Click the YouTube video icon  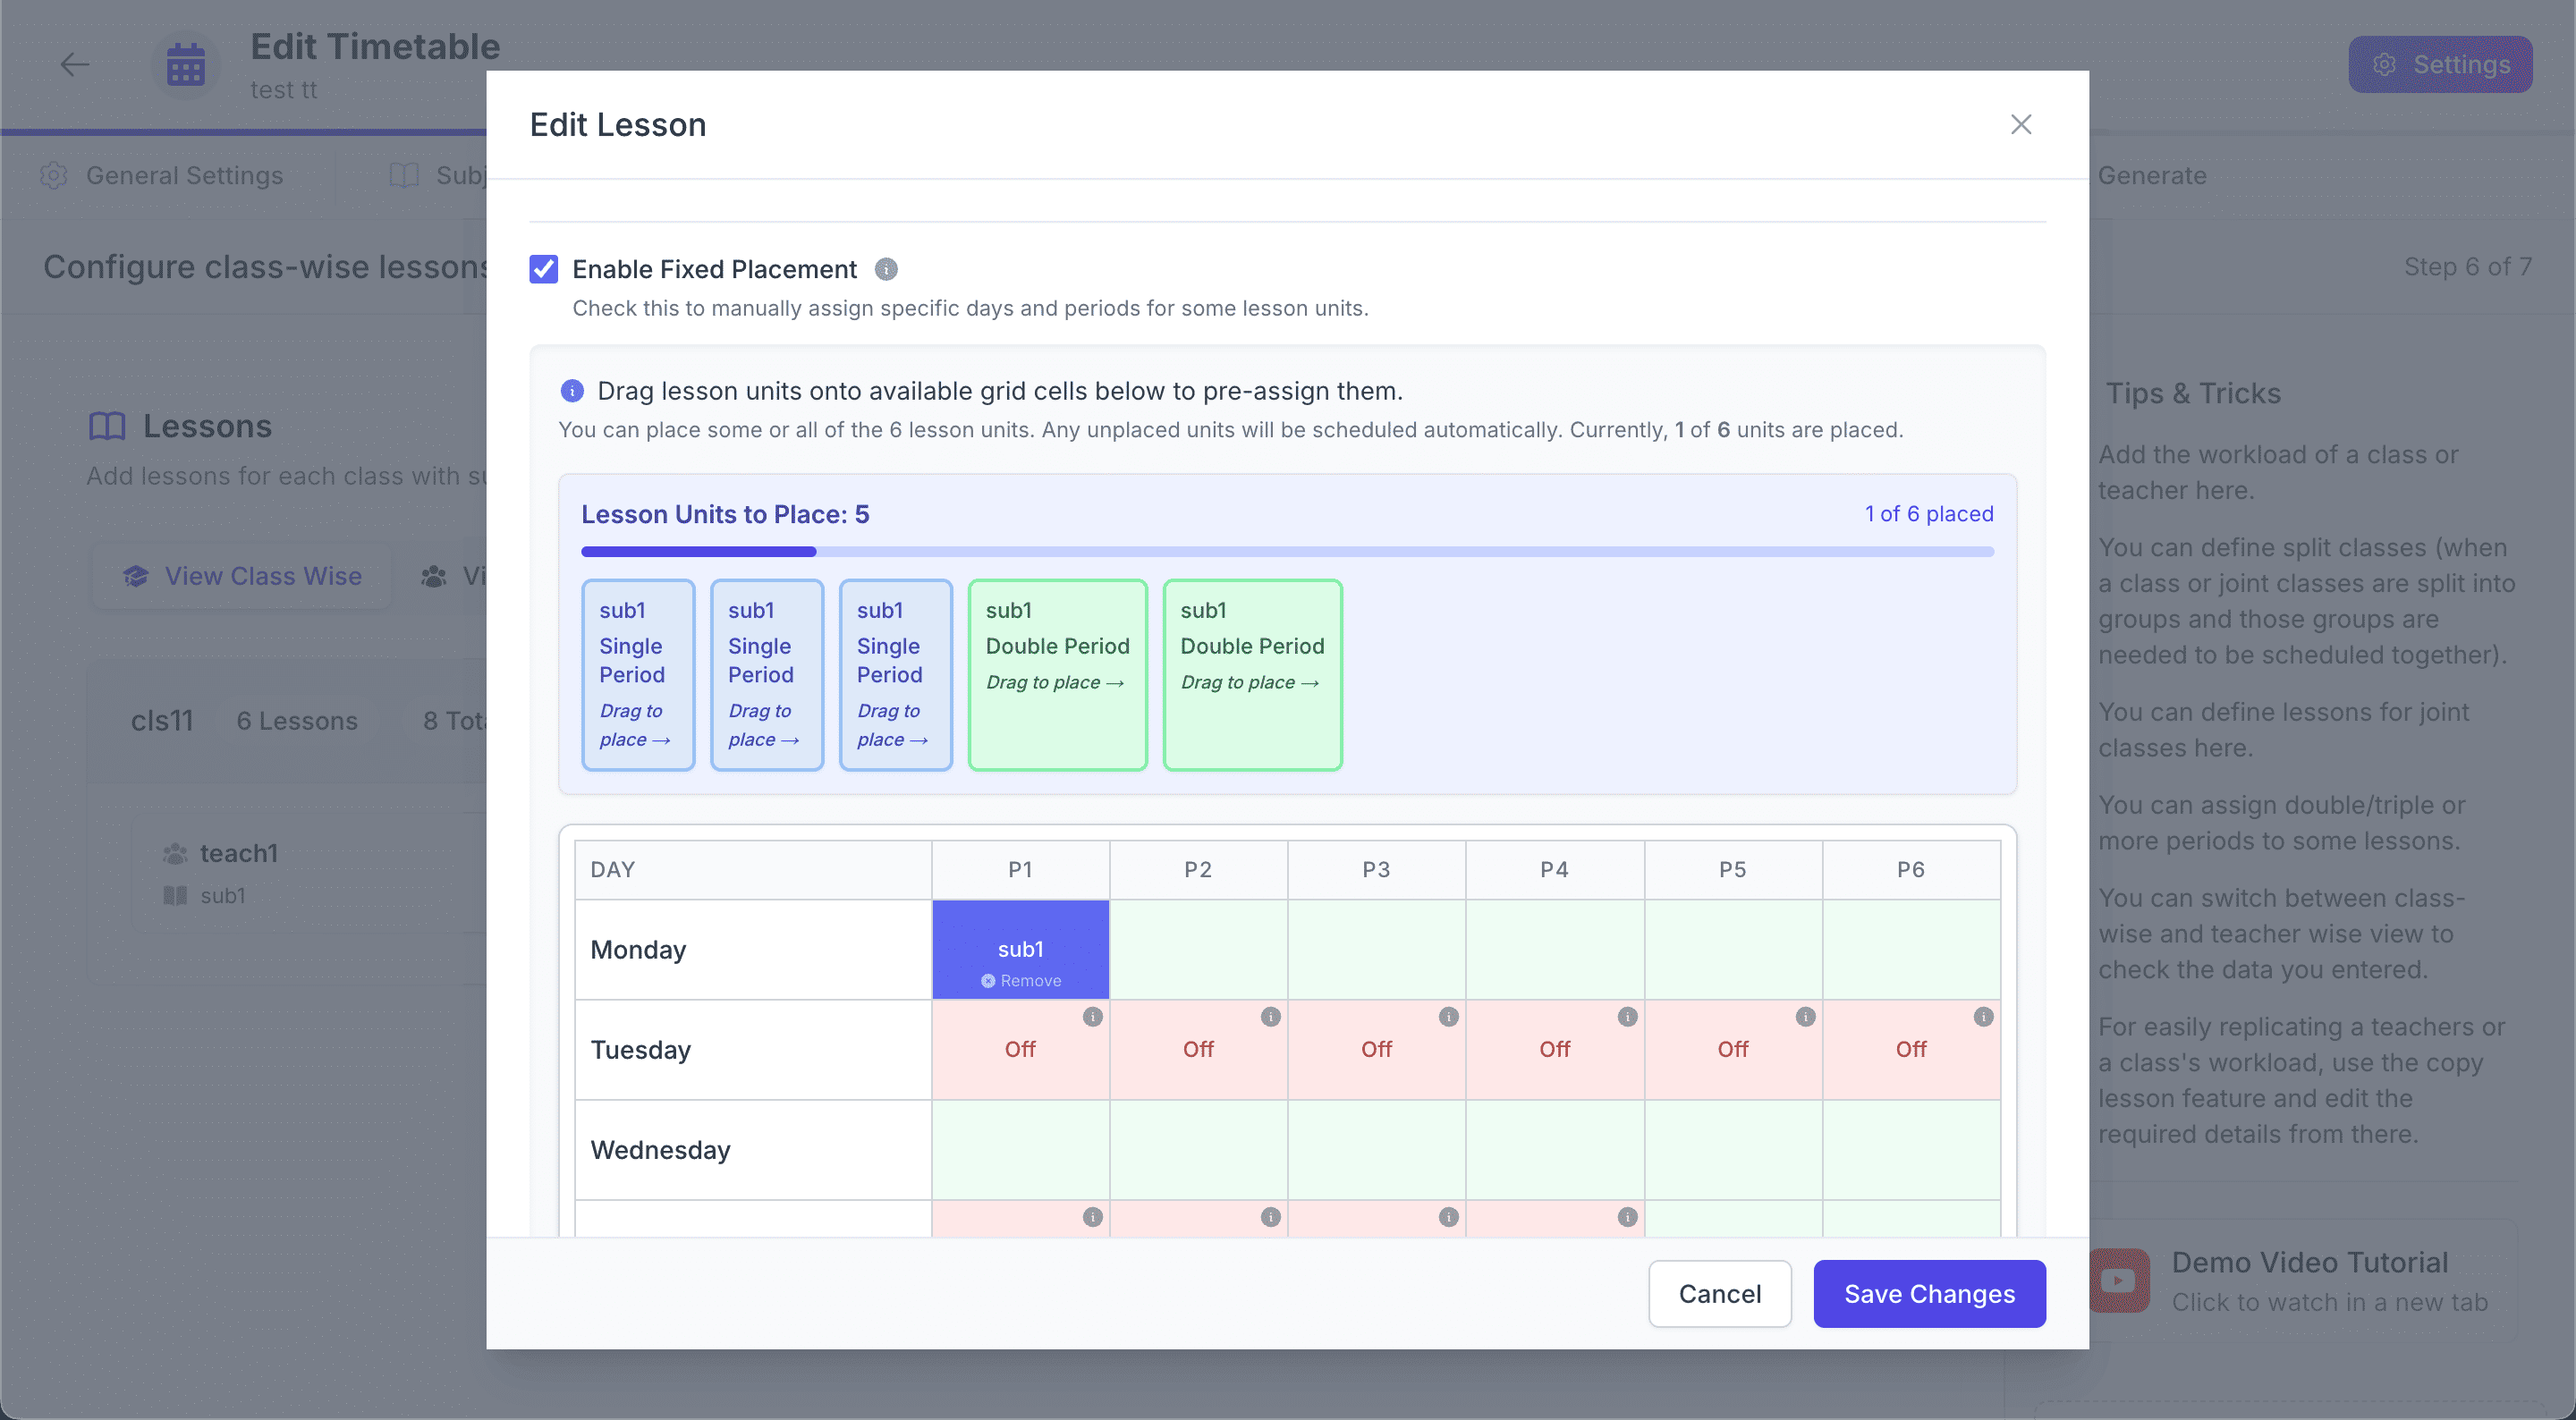point(2119,1281)
